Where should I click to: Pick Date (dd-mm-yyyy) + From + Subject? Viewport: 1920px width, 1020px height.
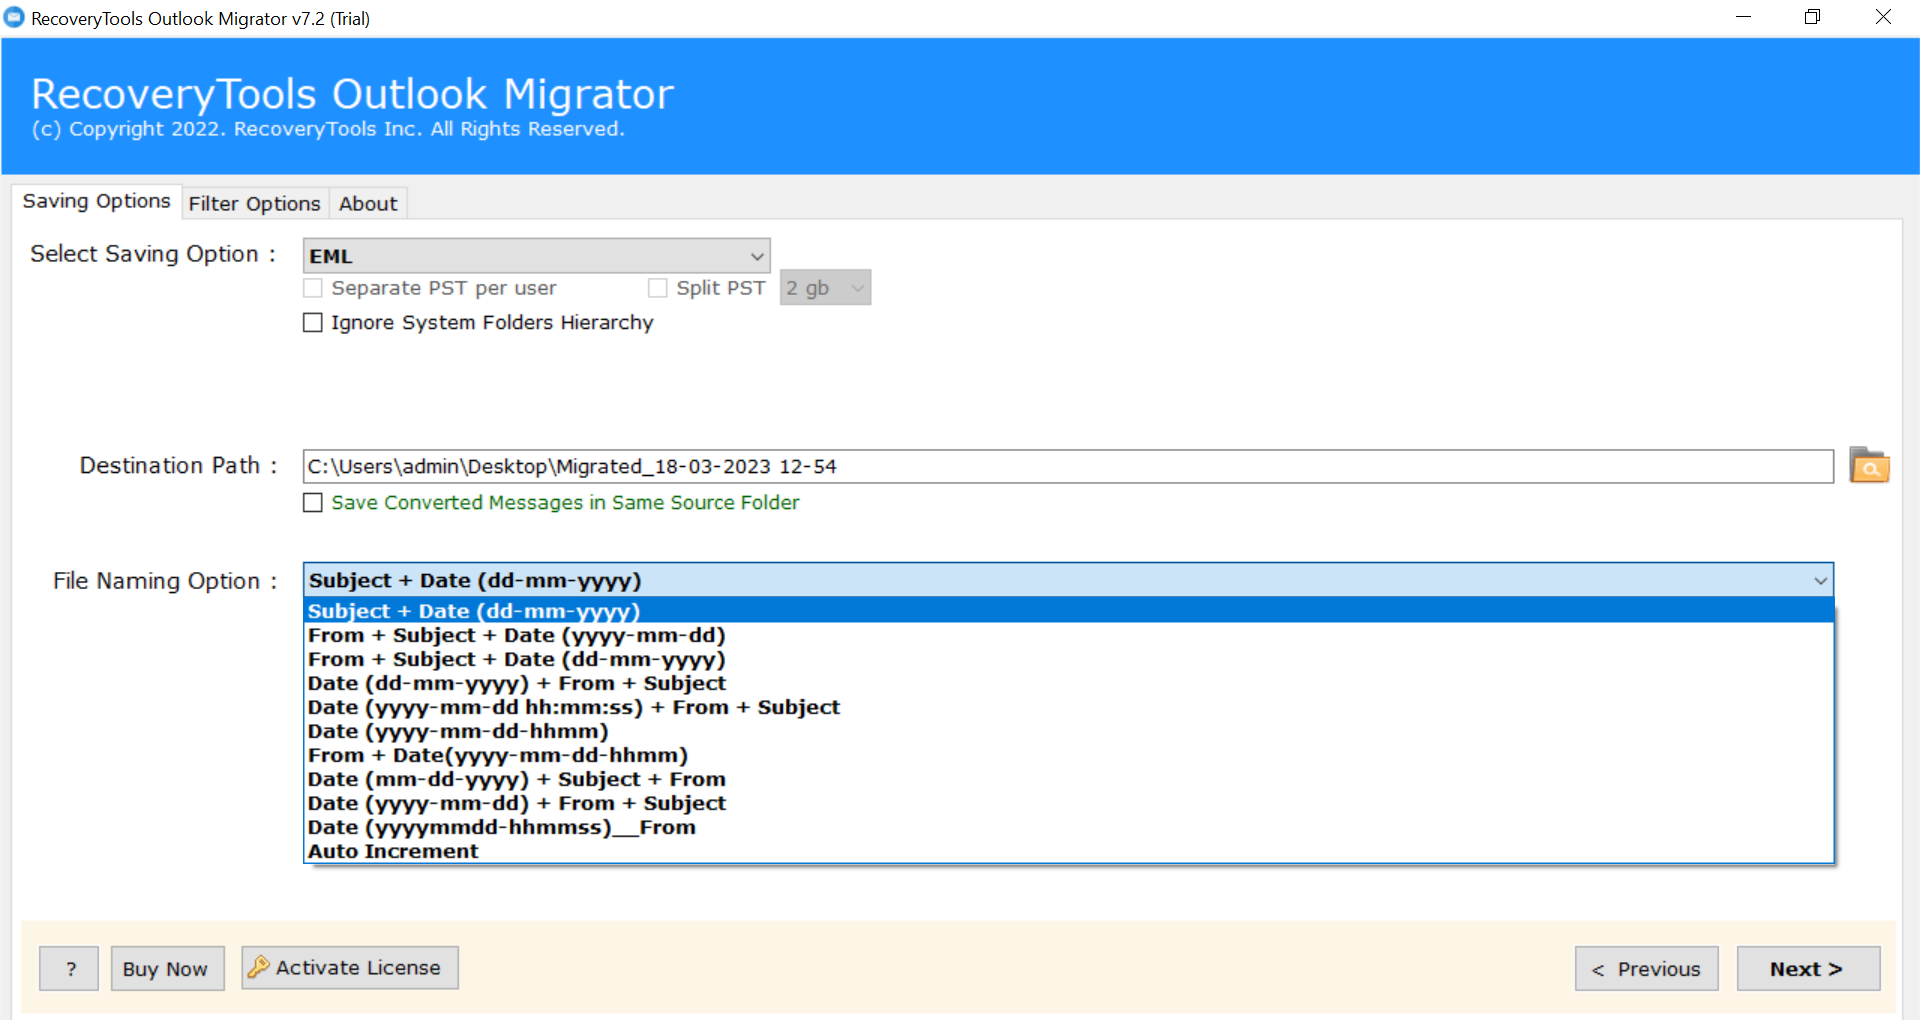point(1068,683)
